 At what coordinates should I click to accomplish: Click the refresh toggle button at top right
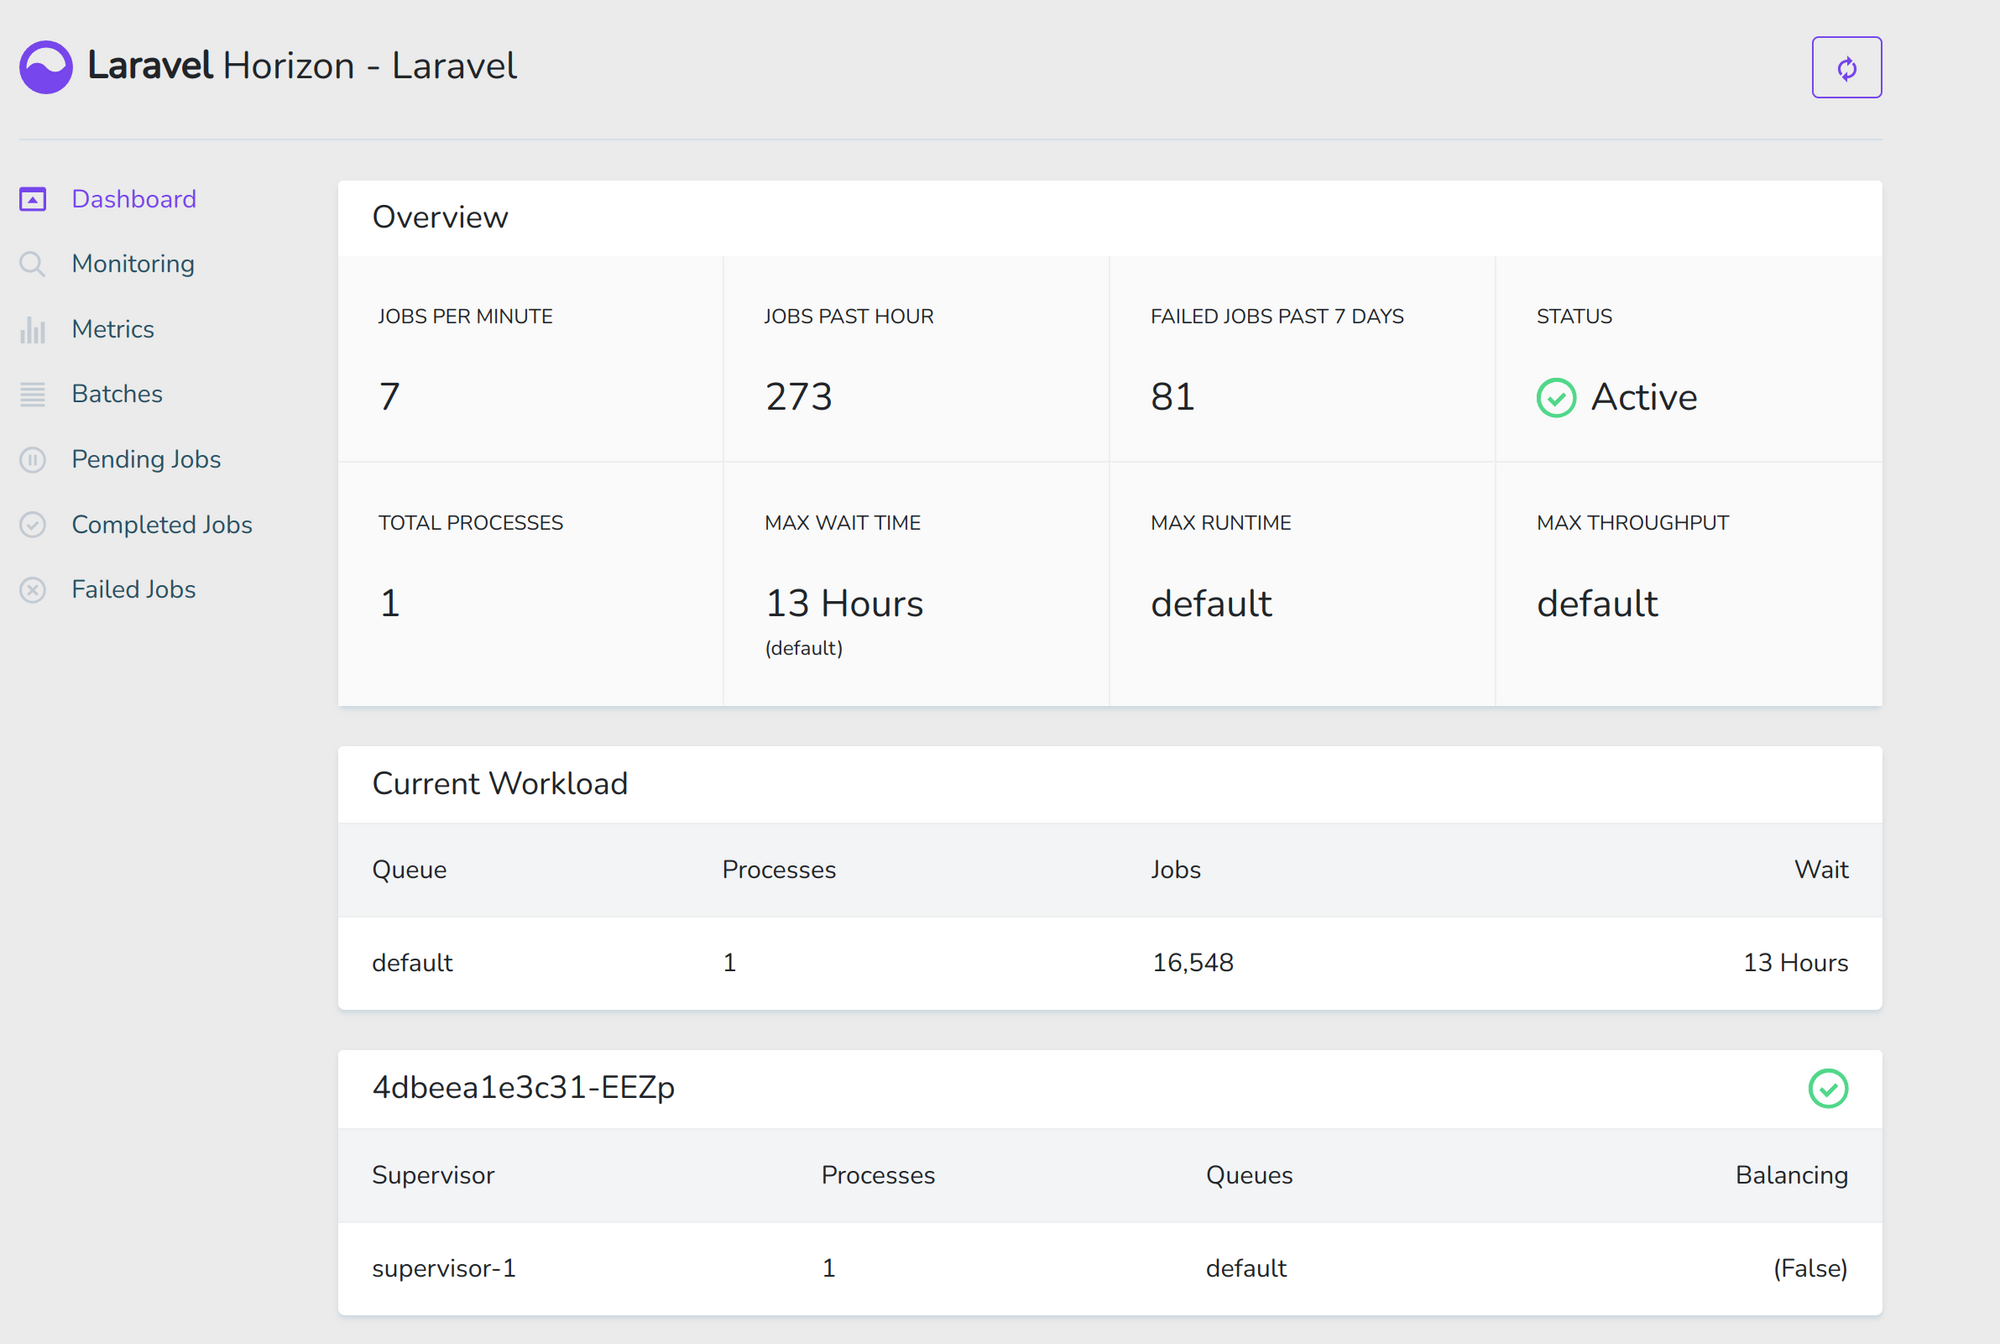(1846, 67)
